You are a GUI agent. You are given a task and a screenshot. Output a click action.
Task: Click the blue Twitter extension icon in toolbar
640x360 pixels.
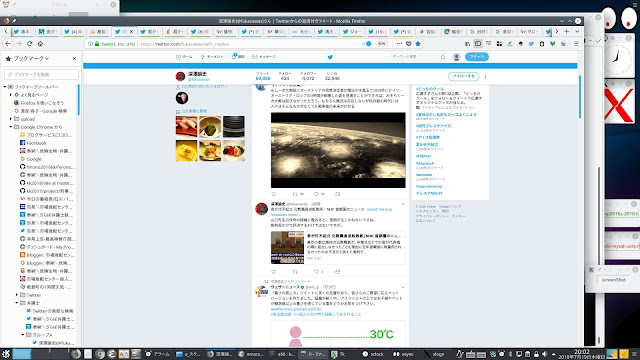pos(531,44)
